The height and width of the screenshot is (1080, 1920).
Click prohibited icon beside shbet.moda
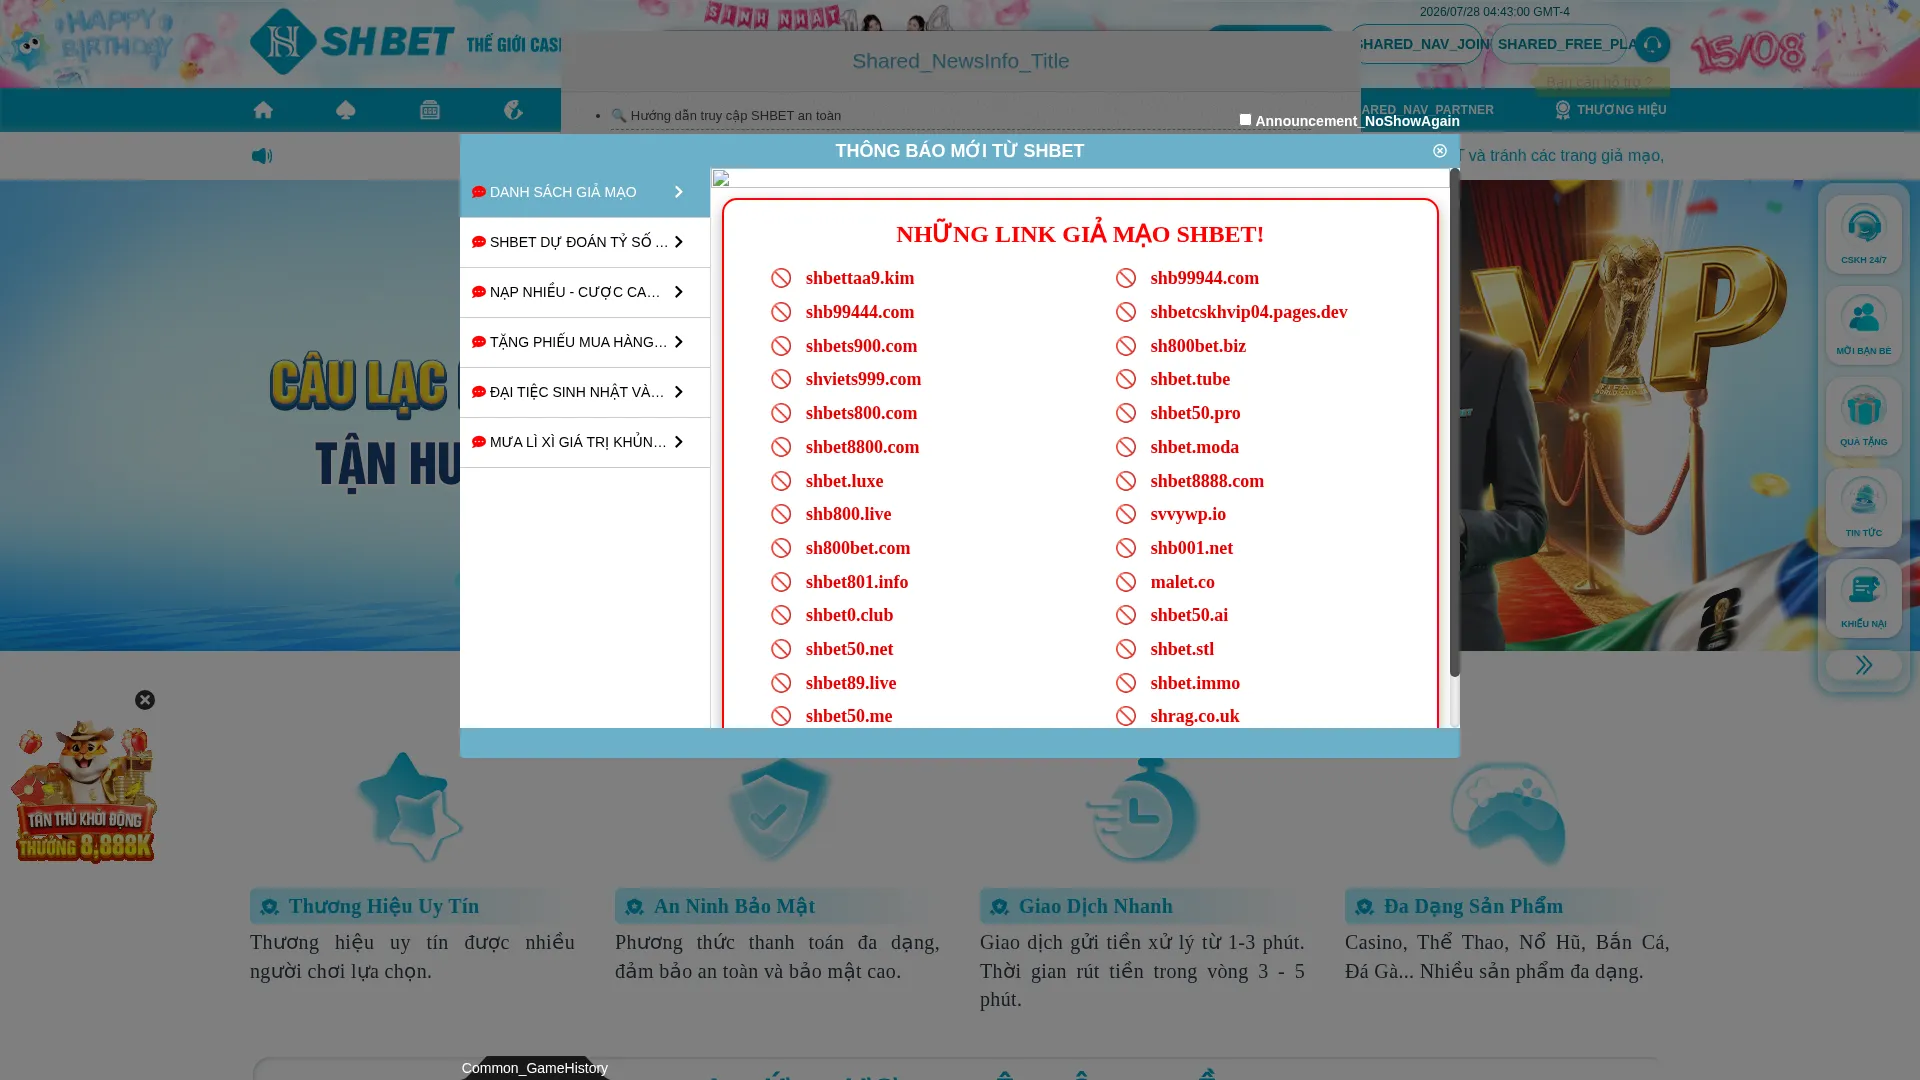(x=1126, y=447)
